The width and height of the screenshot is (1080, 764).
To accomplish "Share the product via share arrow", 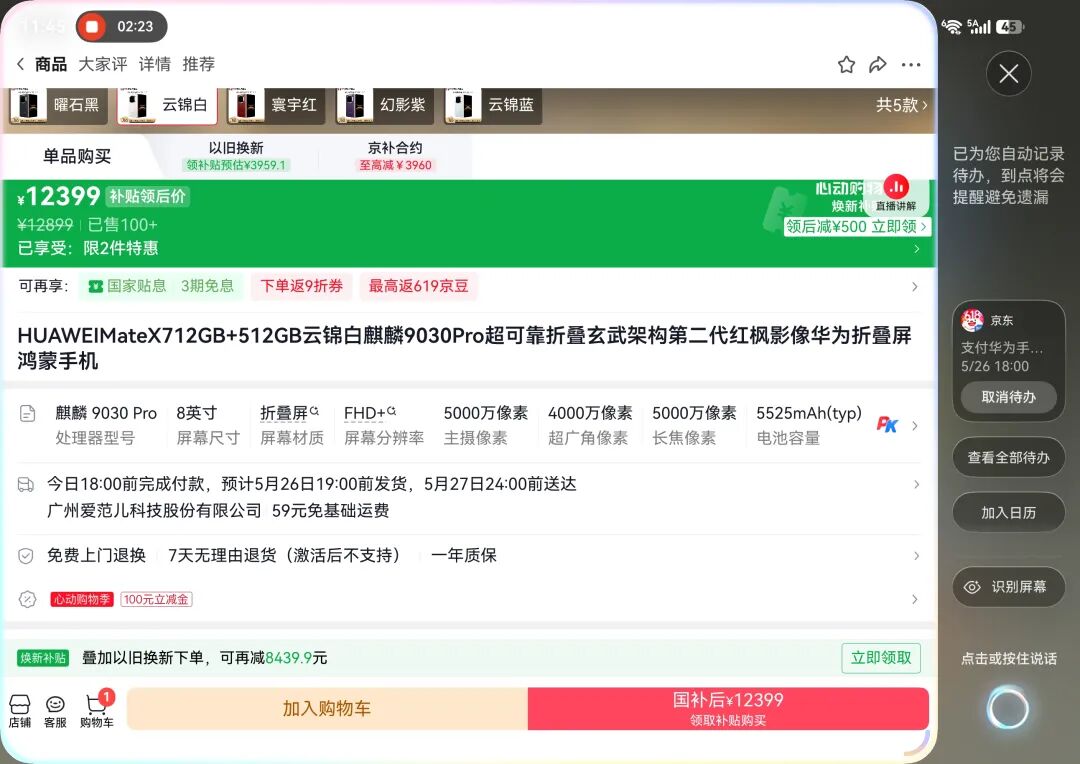I will (878, 65).
